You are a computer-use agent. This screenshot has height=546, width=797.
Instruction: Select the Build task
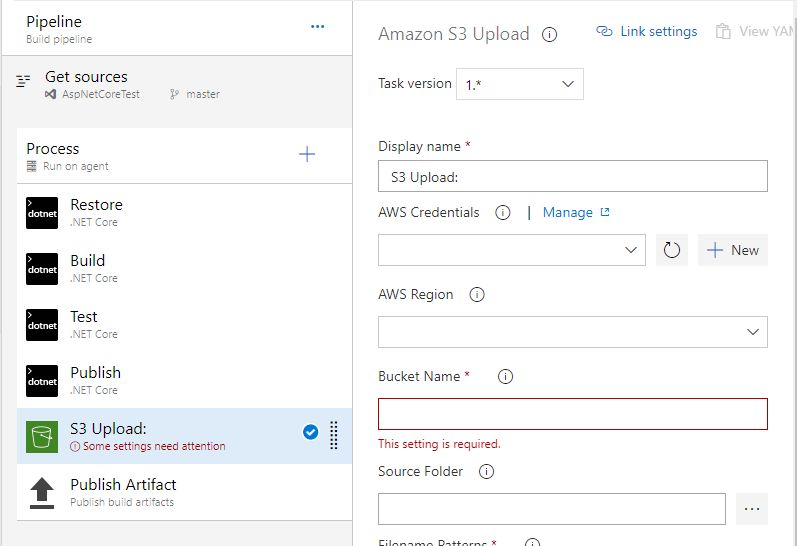185,269
